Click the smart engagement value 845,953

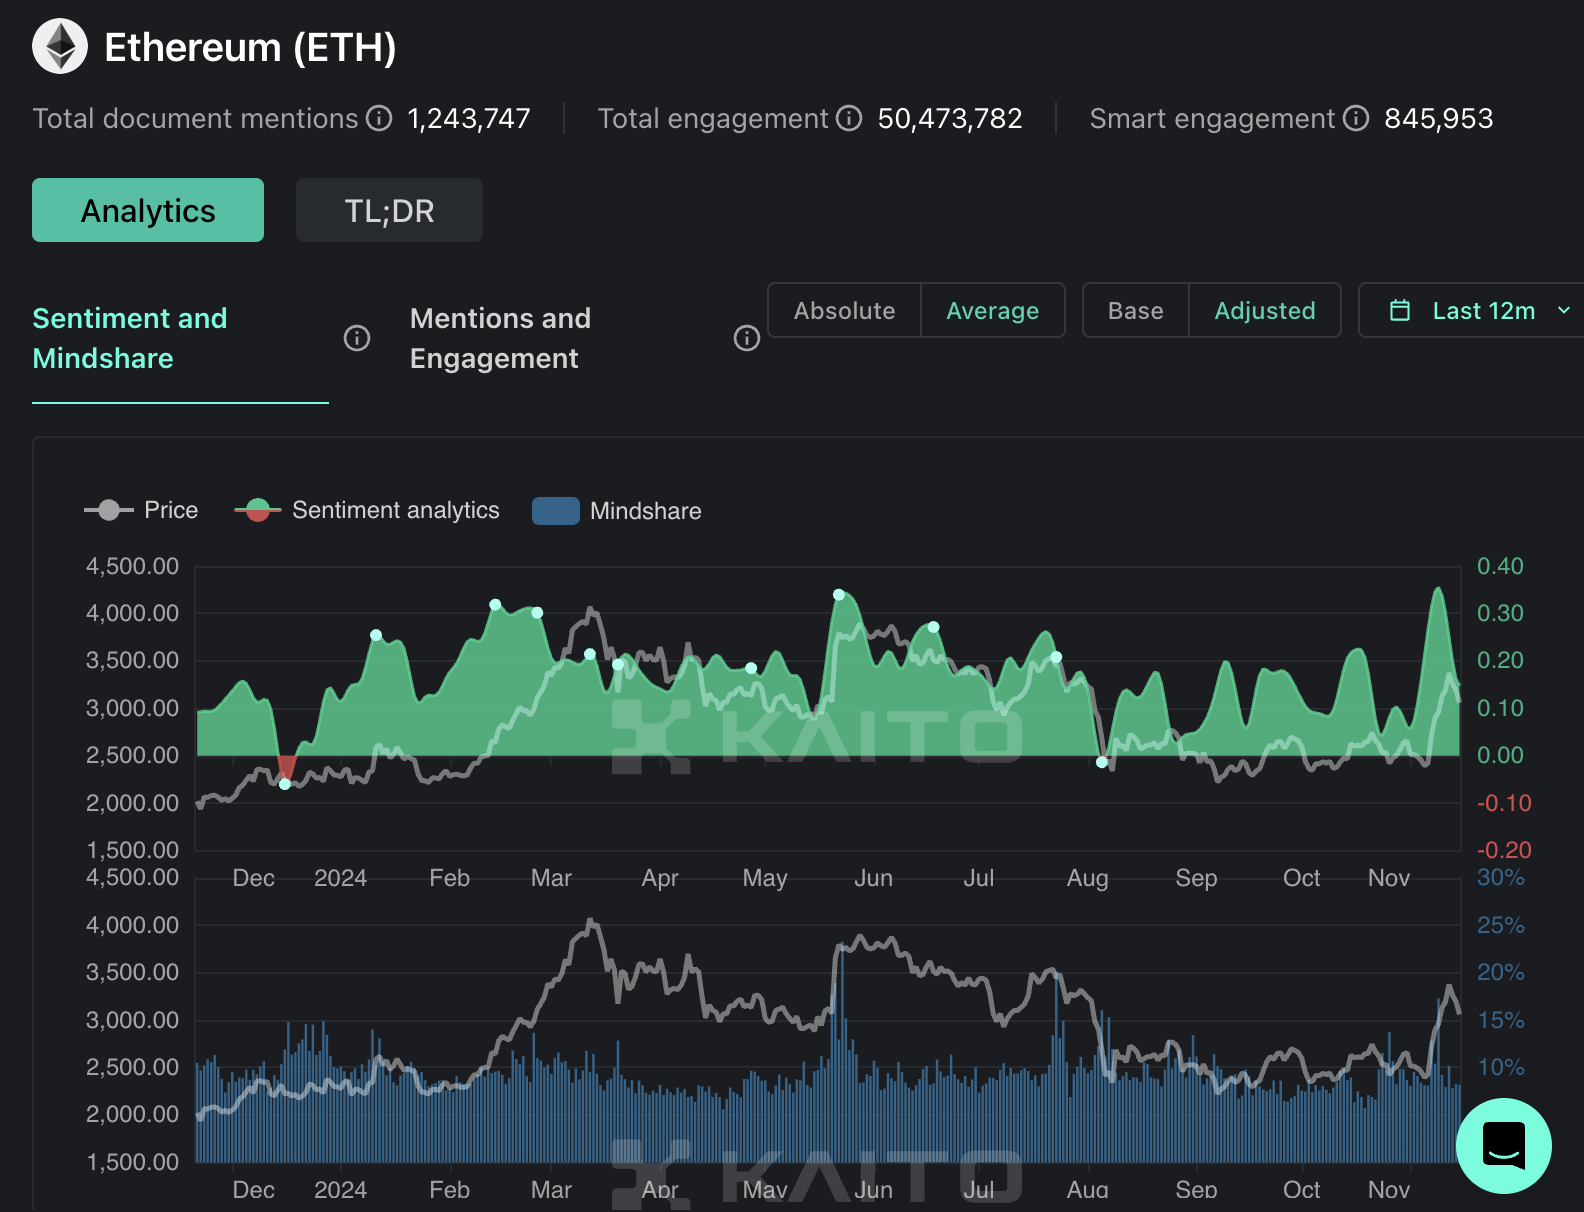click(x=1438, y=118)
